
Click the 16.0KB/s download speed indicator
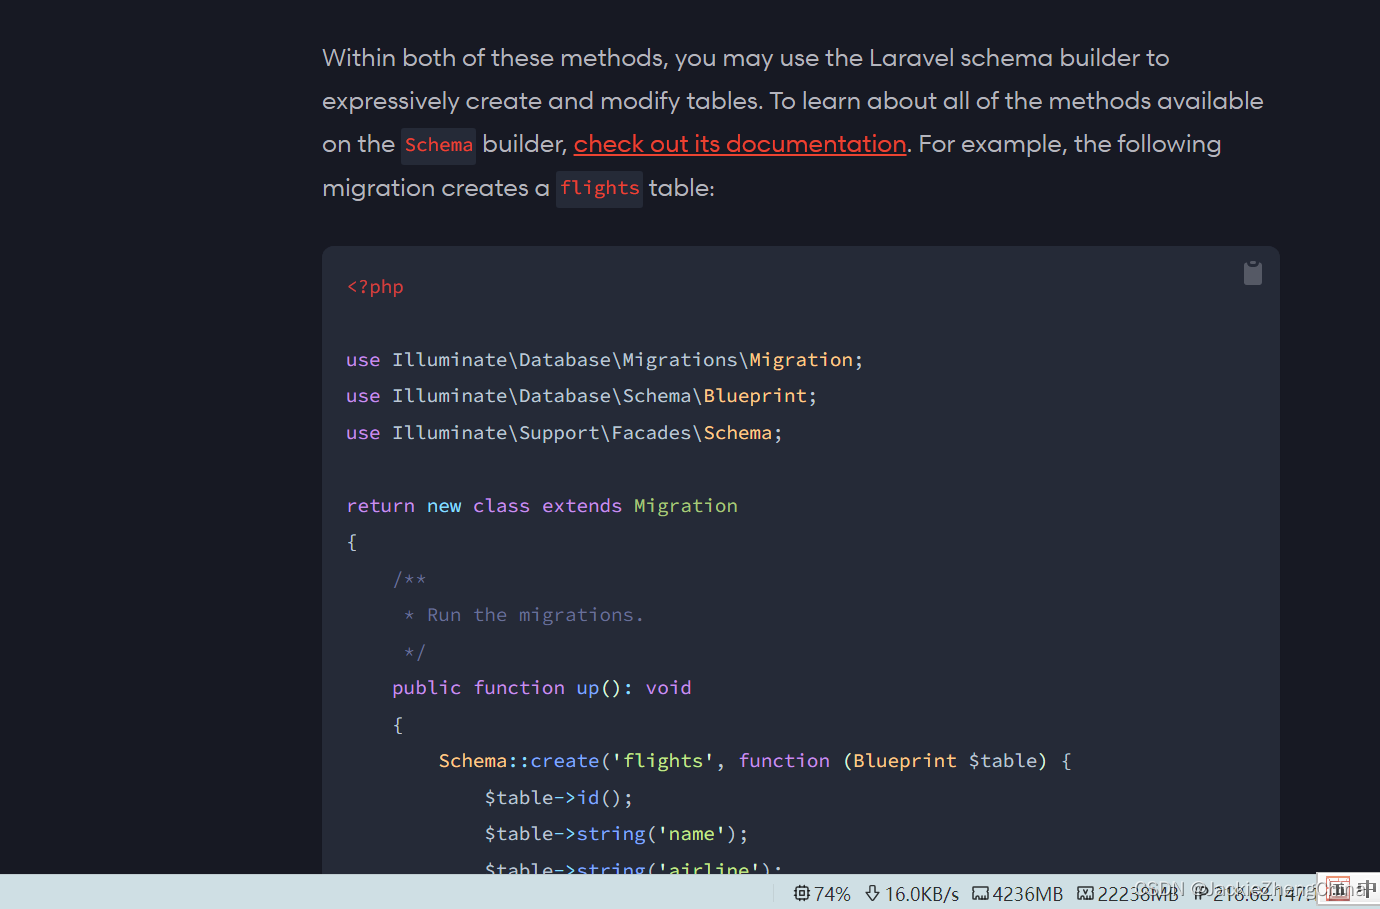click(x=912, y=894)
